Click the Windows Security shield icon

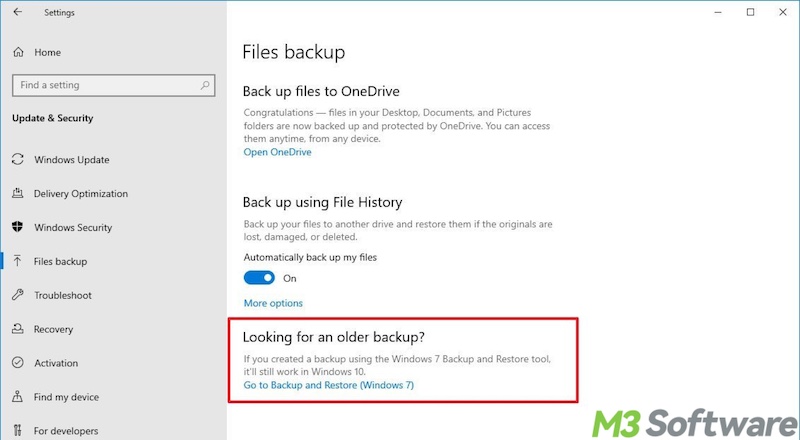tap(18, 228)
